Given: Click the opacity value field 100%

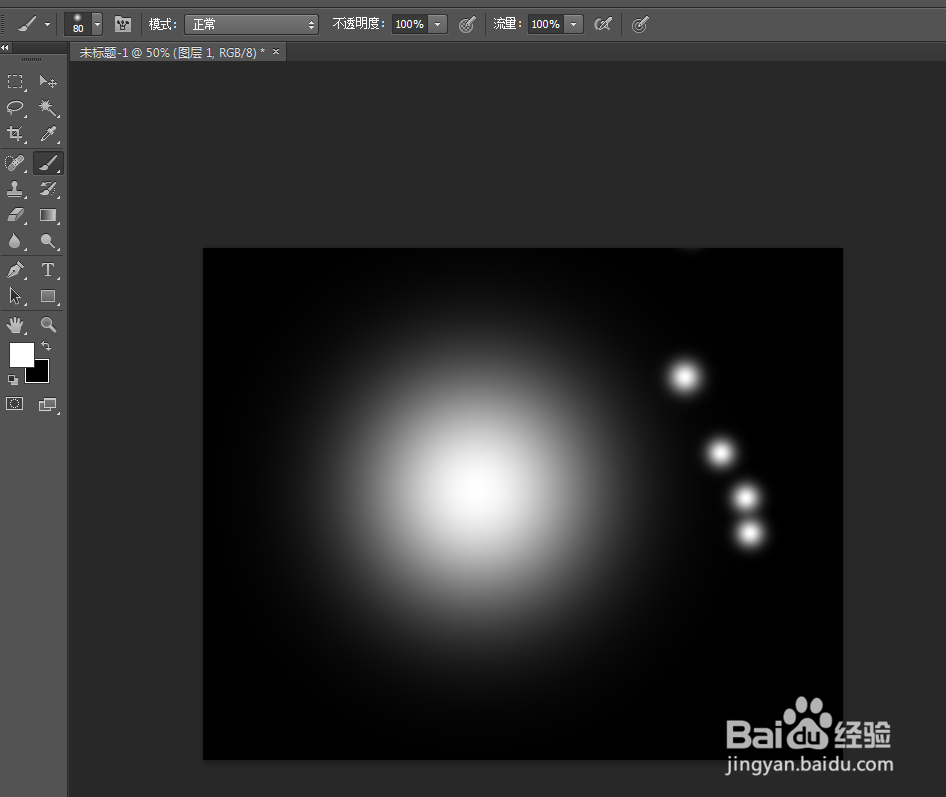Looking at the screenshot, I should click(x=410, y=25).
